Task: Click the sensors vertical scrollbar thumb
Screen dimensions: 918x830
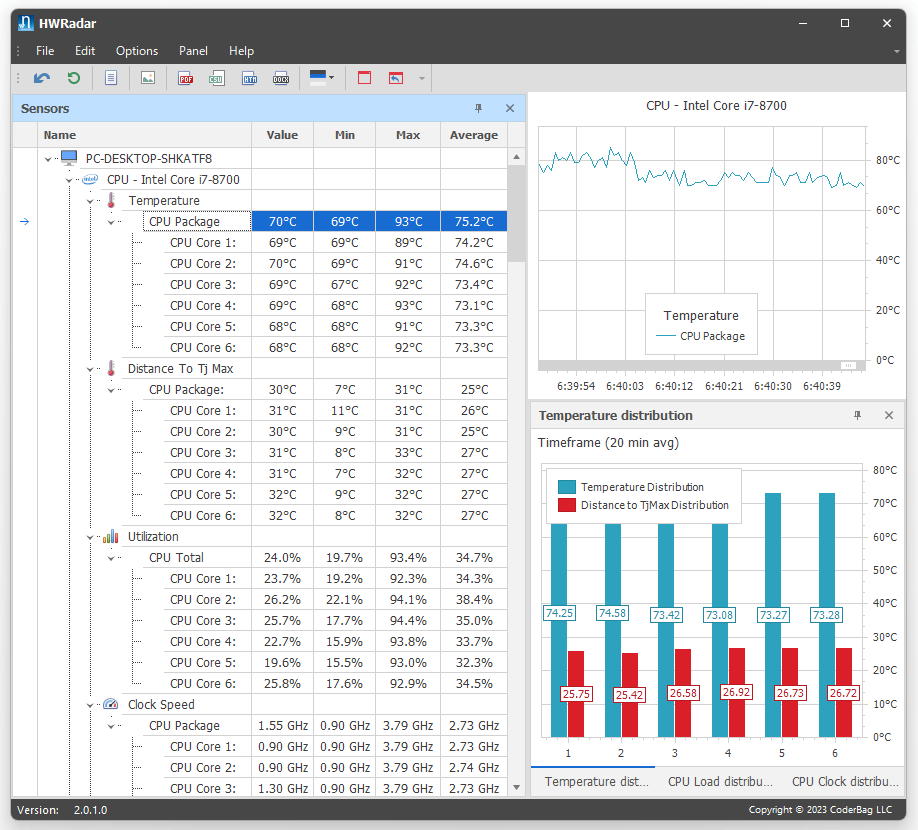Action: [516, 214]
